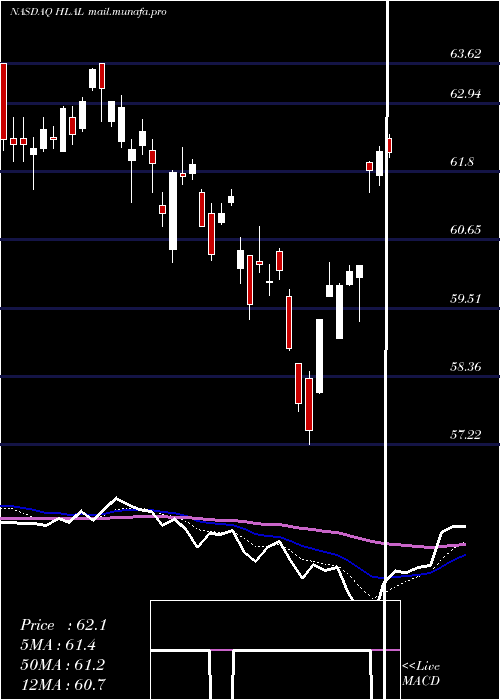This screenshot has height=700, width=500.
Task: Click the 61.8 price level label
Action: [x=462, y=162]
